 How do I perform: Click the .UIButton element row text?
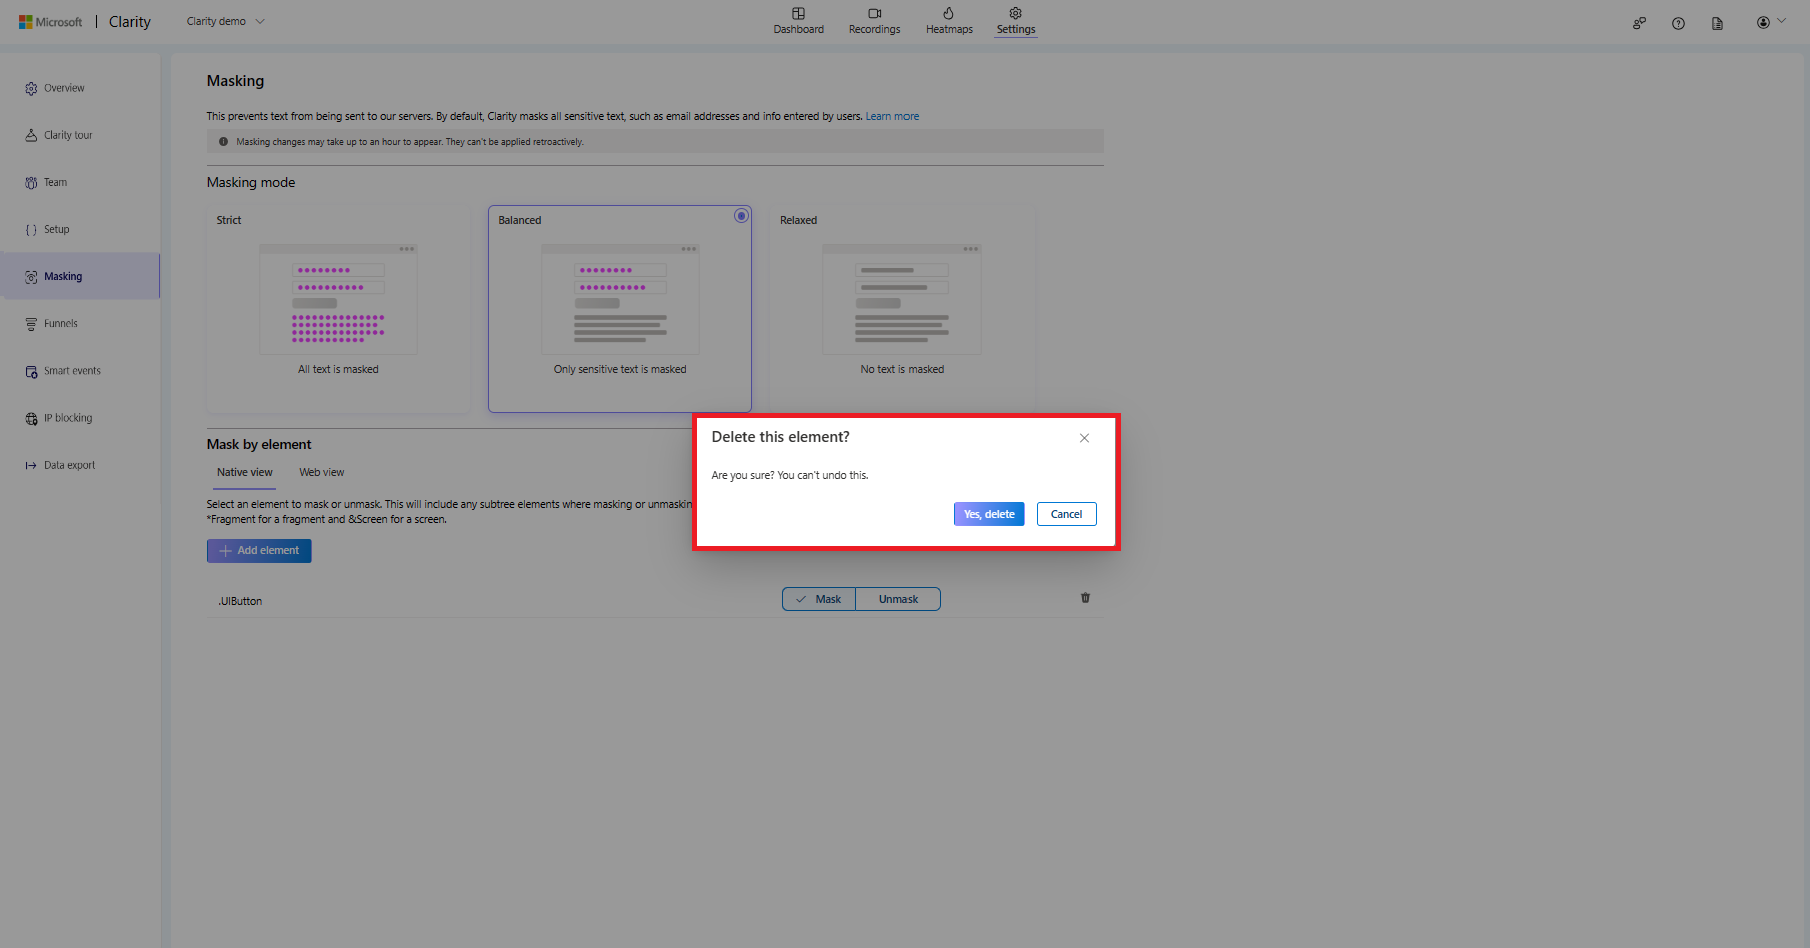click(241, 601)
